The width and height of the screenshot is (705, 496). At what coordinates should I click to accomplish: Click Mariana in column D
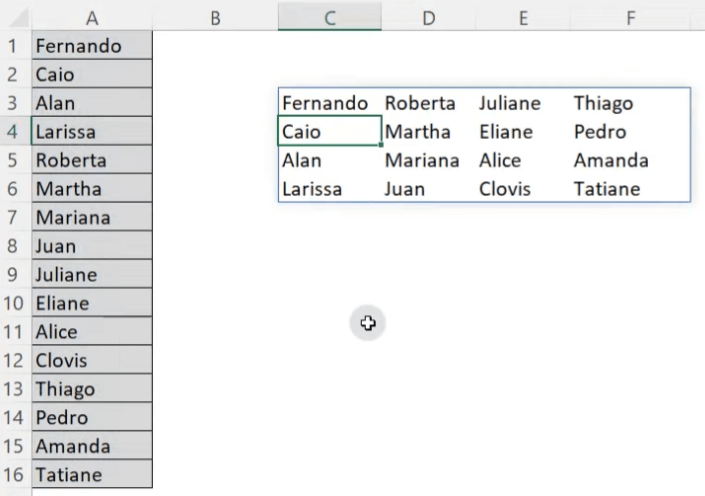tap(428, 160)
